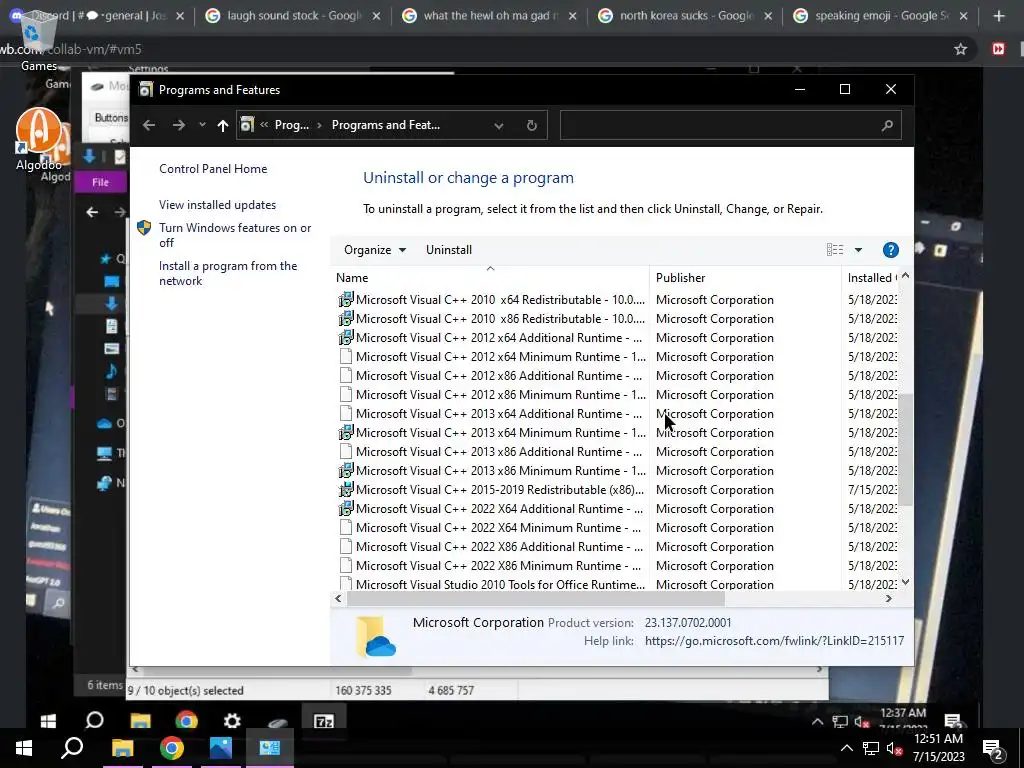The width and height of the screenshot is (1024, 768).
Task: Go up one level with the Up arrow
Action: [223, 125]
